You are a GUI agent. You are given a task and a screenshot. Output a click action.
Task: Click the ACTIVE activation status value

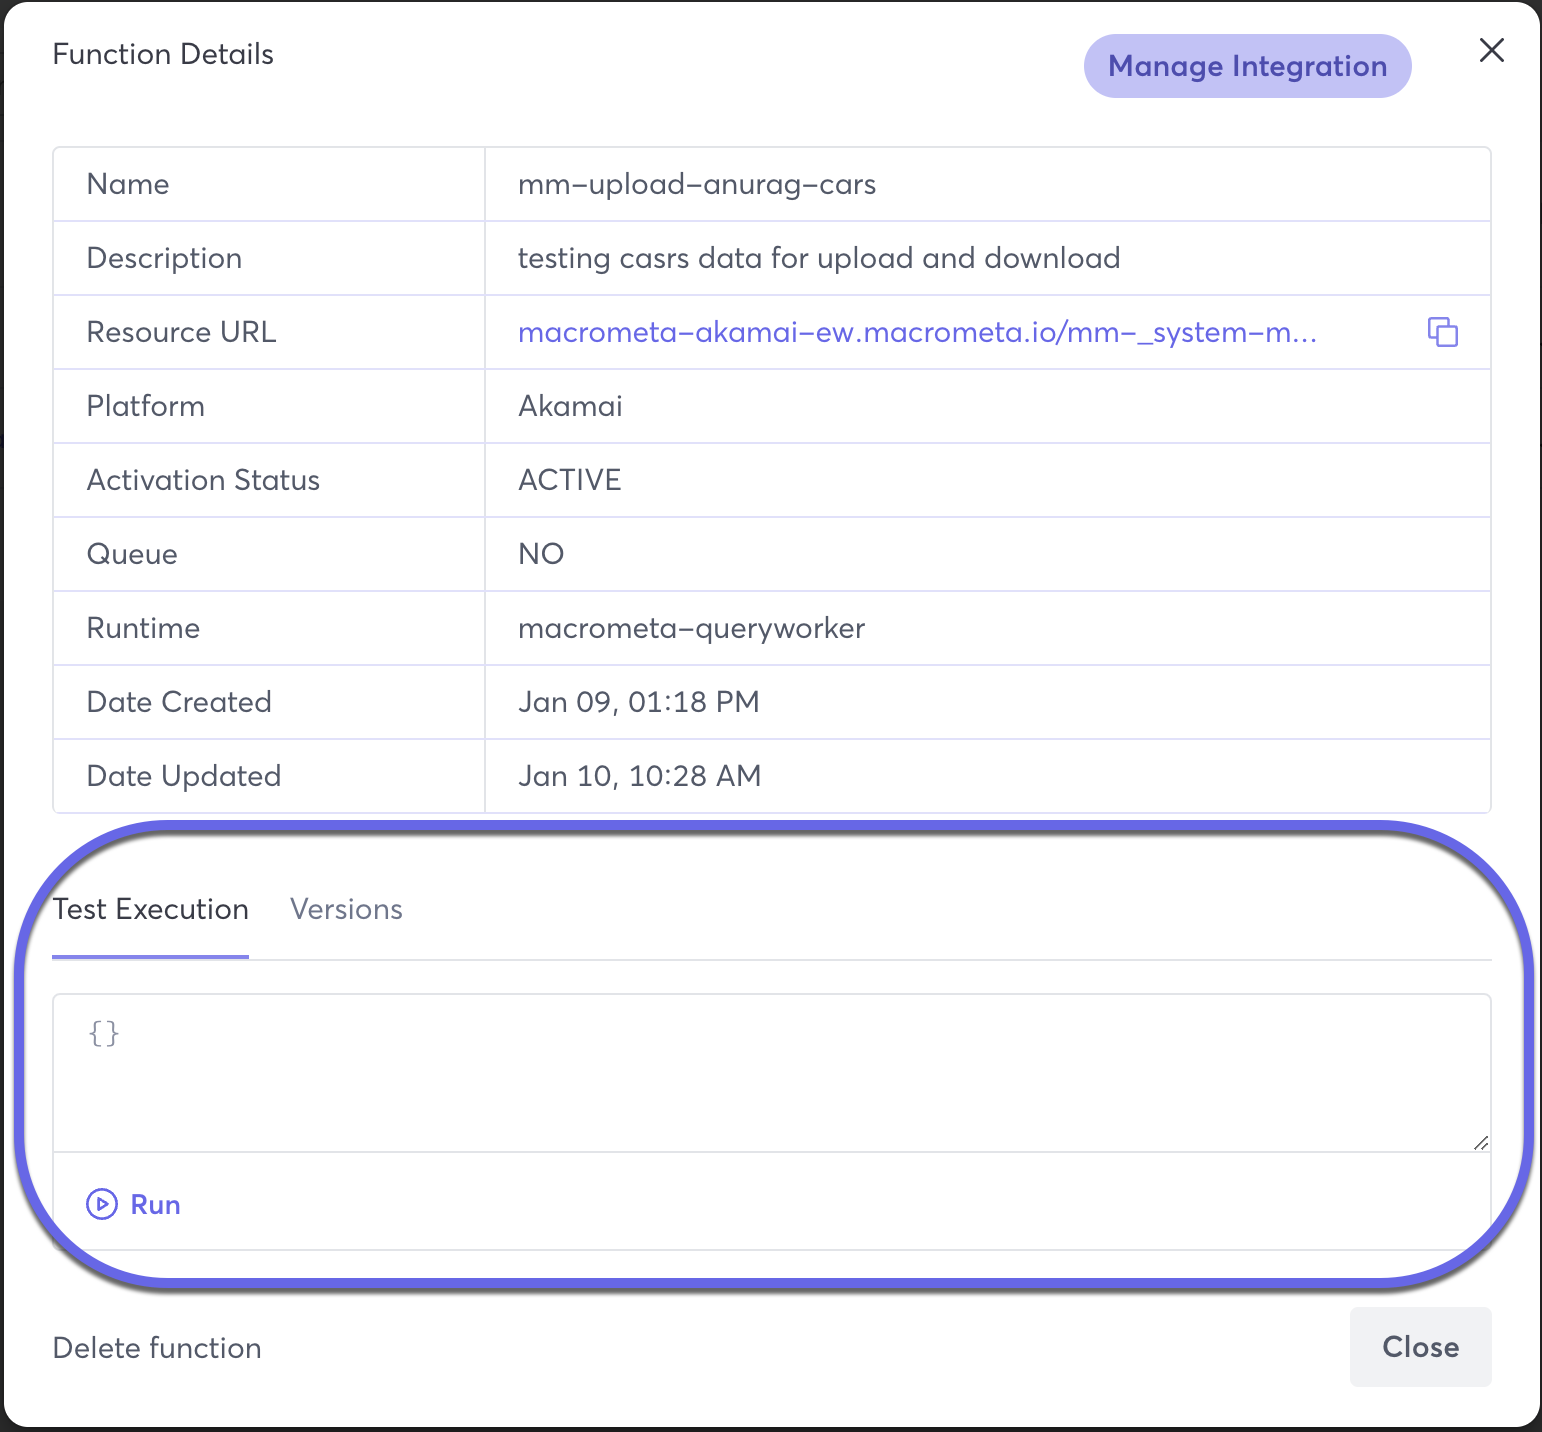coord(569,480)
